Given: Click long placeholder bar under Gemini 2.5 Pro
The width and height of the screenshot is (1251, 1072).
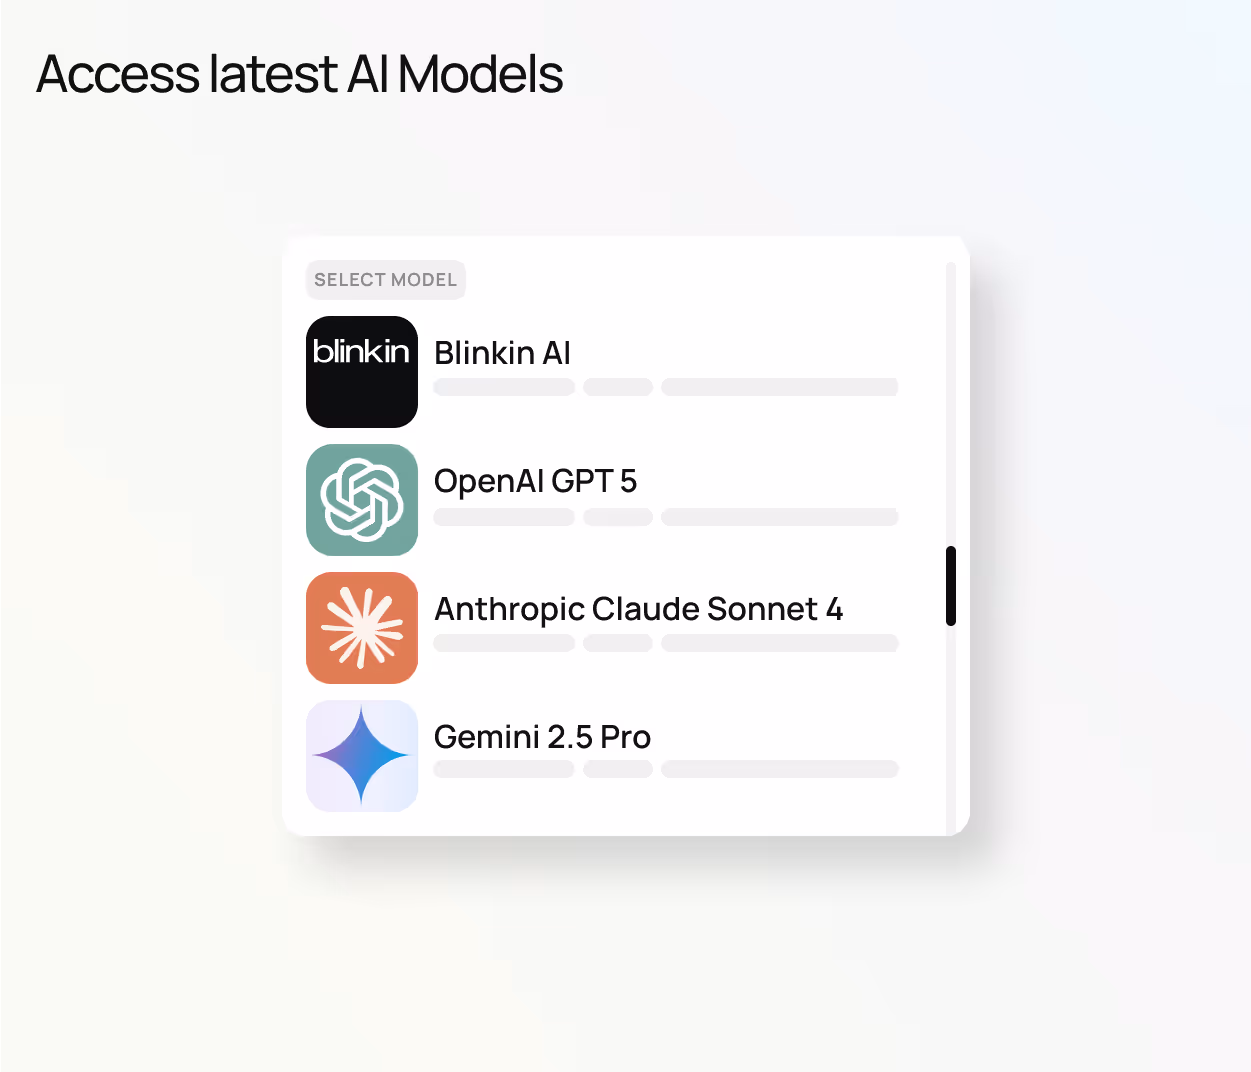Looking at the screenshot, I should click(780, 769).
